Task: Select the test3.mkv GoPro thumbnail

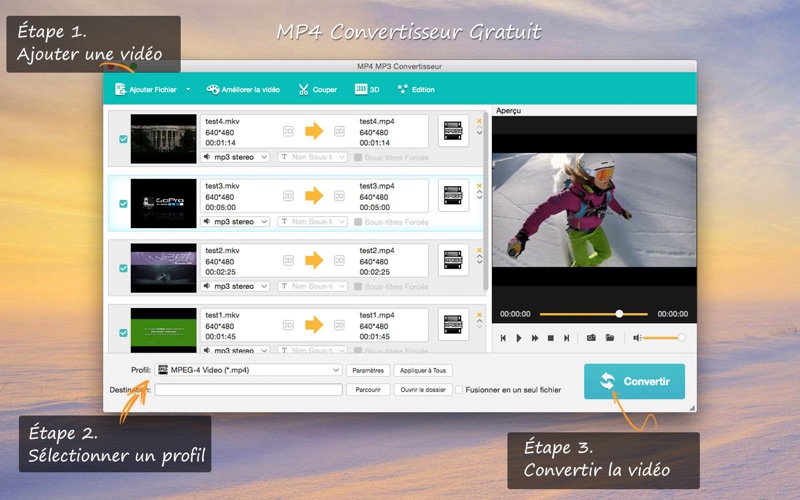Action: coord(163,203)
